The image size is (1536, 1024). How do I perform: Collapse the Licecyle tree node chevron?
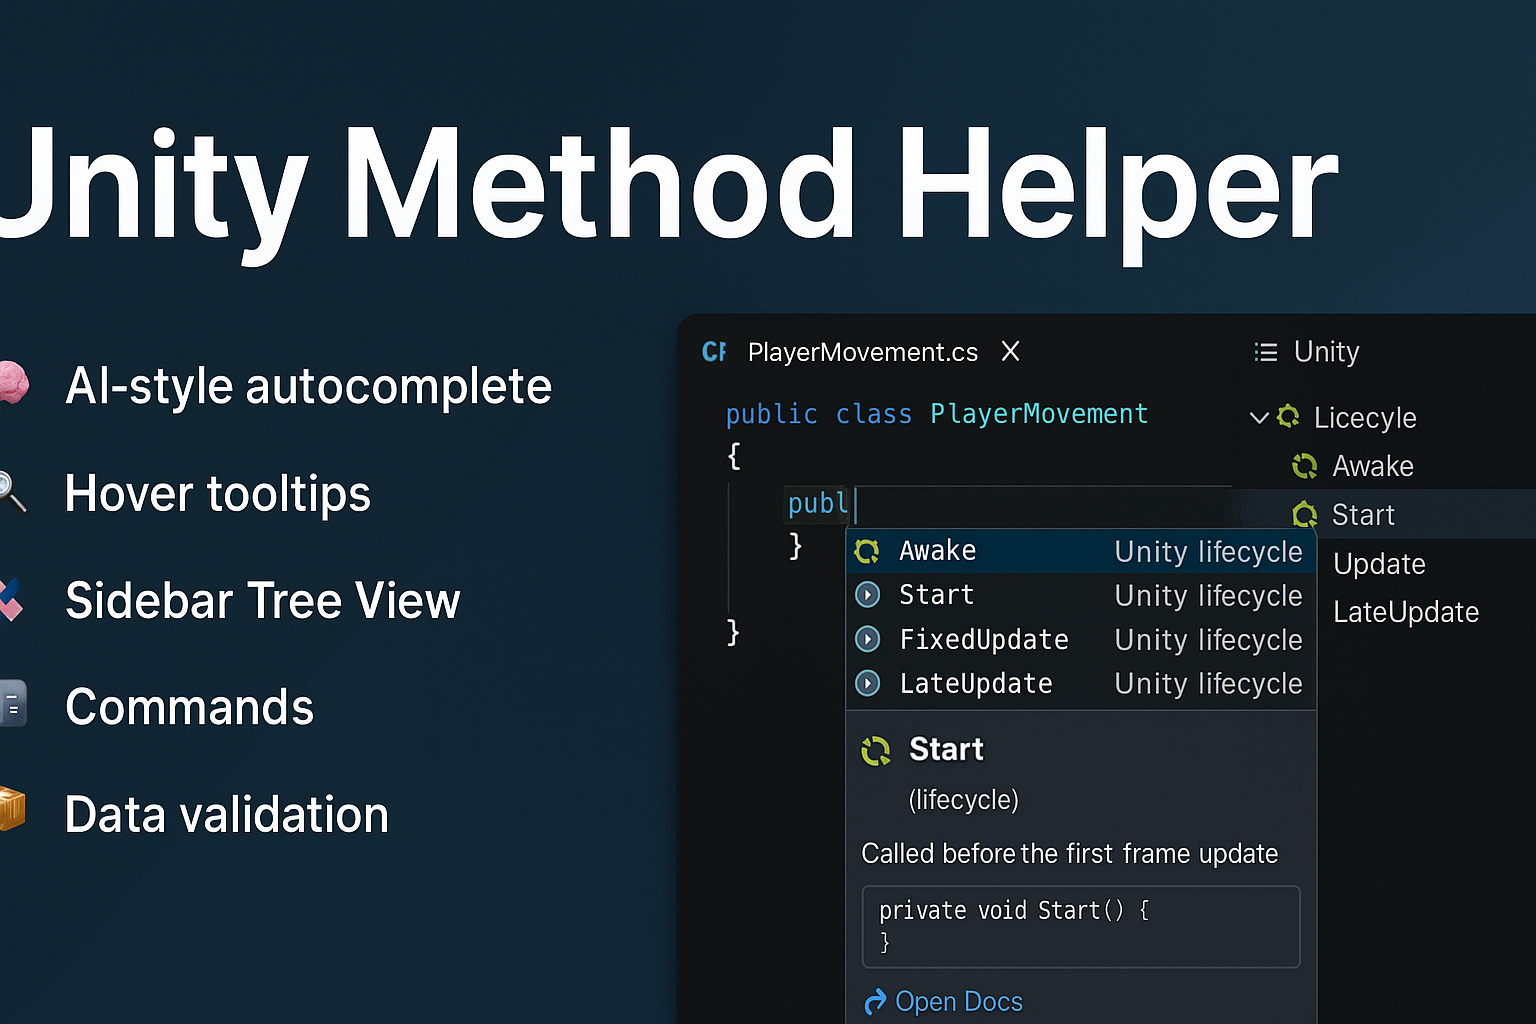coord(1259,417)
